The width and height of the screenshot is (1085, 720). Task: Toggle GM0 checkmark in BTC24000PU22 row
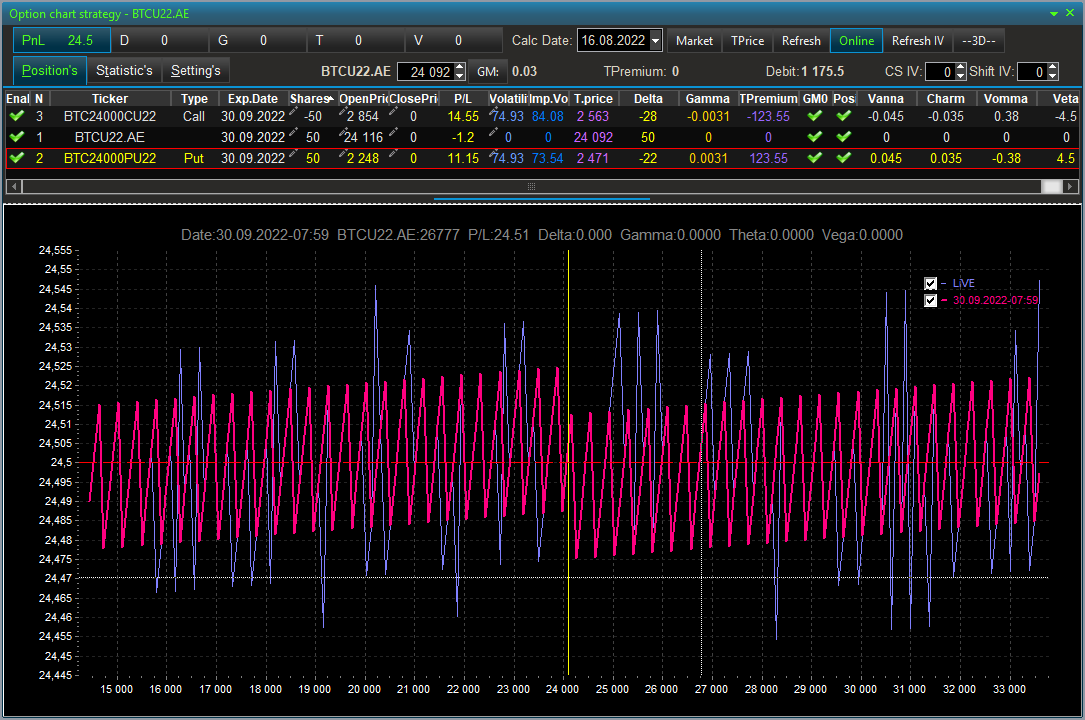815,158
